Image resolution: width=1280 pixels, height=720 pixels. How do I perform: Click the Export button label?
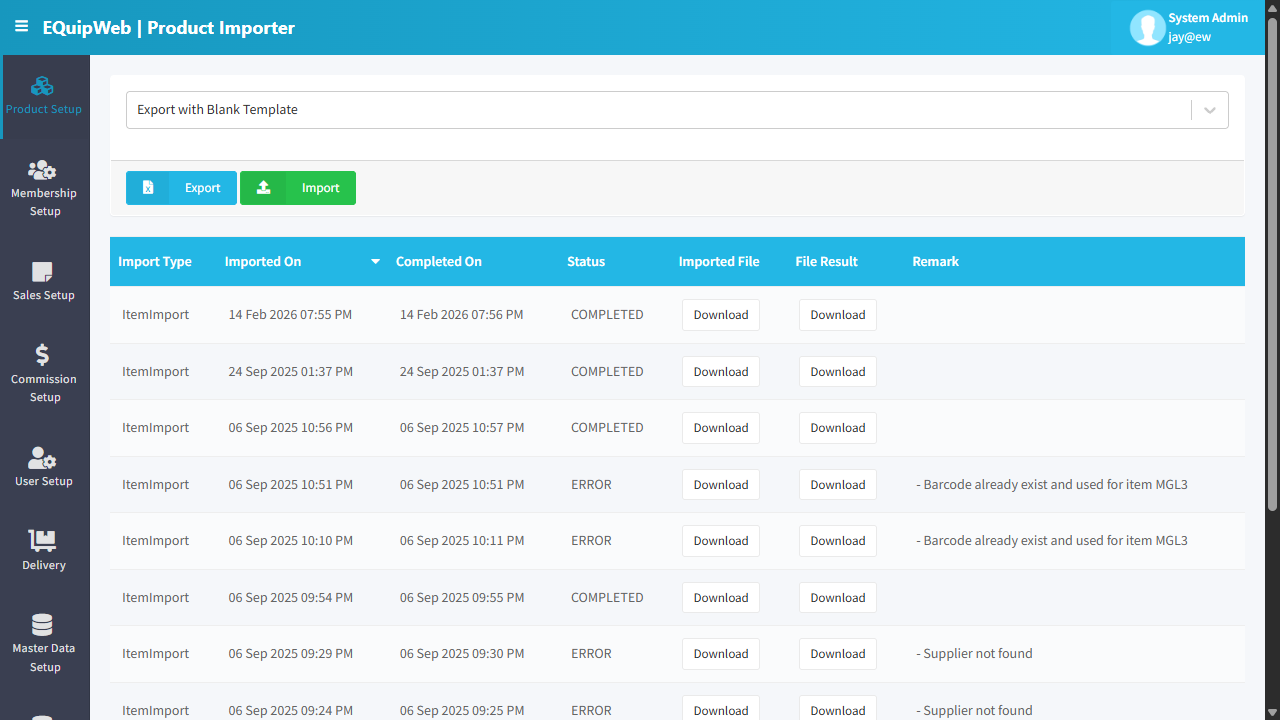click(x=203, y=188)
